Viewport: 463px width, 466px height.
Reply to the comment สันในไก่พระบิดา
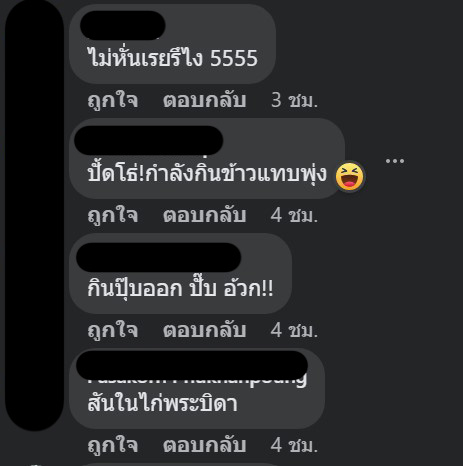[x=204, y=445]
